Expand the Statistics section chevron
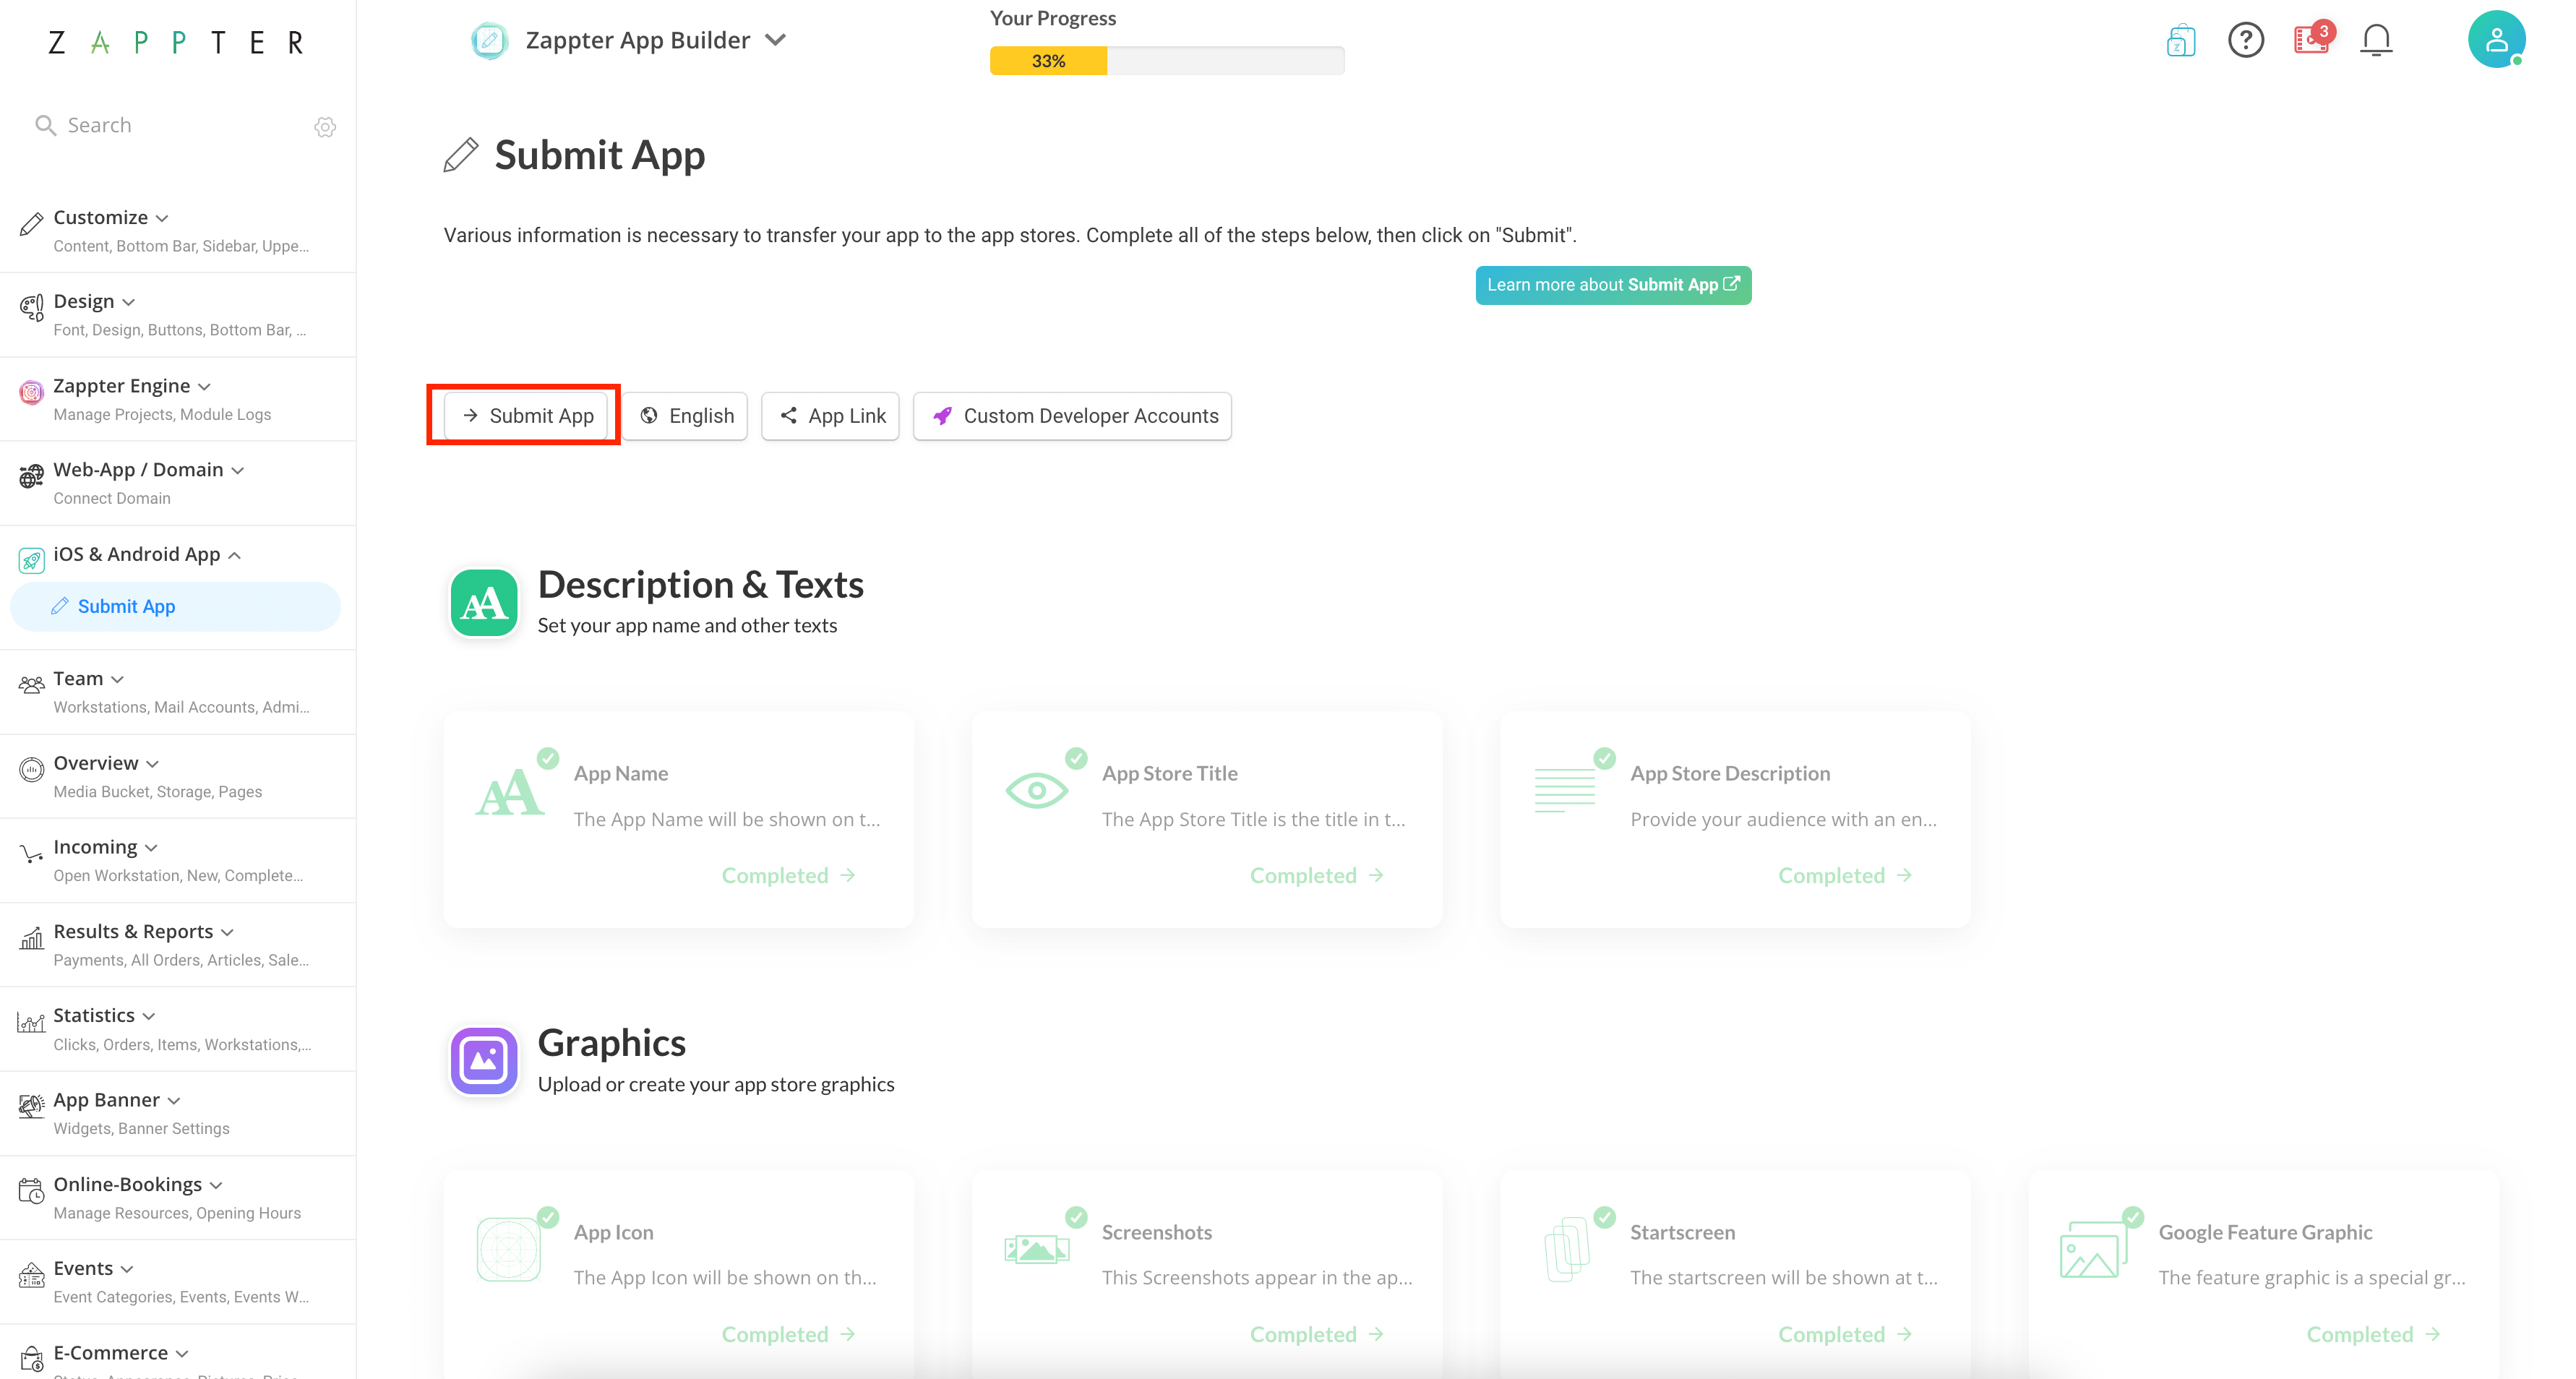The height and width of the screenshot is (1379, 2576). 149,1016
